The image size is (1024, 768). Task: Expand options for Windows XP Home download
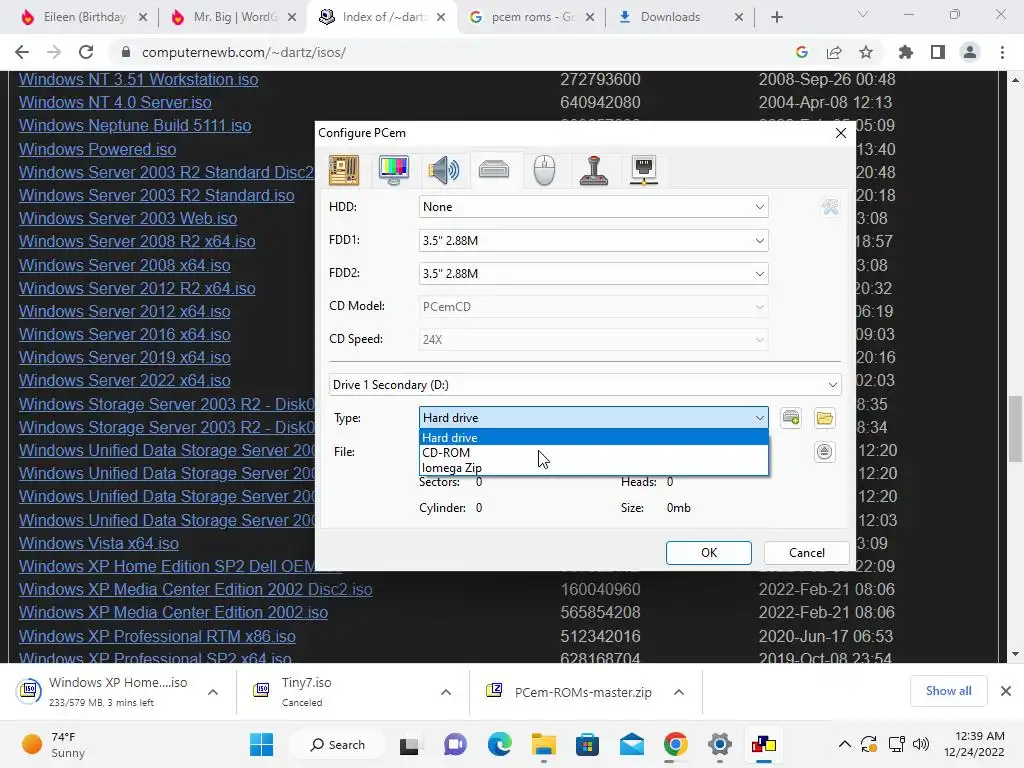213,692
